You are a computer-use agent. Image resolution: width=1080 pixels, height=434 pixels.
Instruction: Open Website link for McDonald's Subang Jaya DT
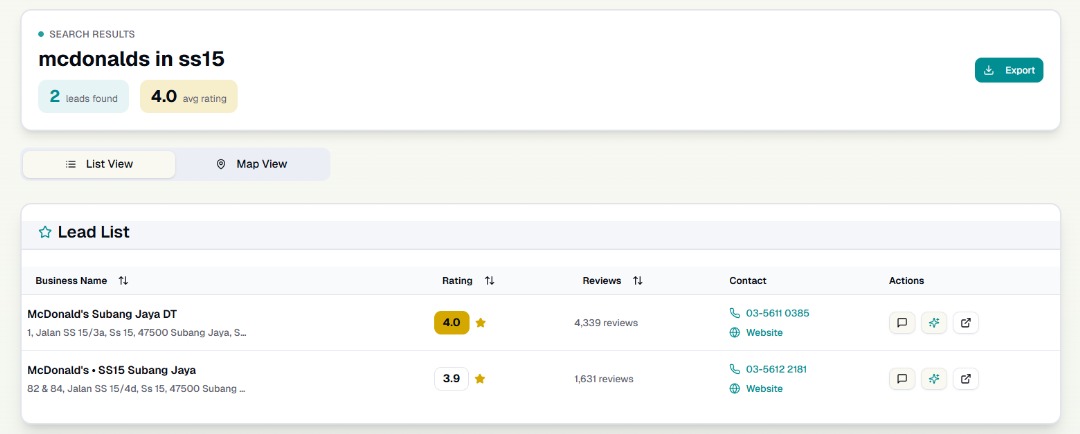764,333
